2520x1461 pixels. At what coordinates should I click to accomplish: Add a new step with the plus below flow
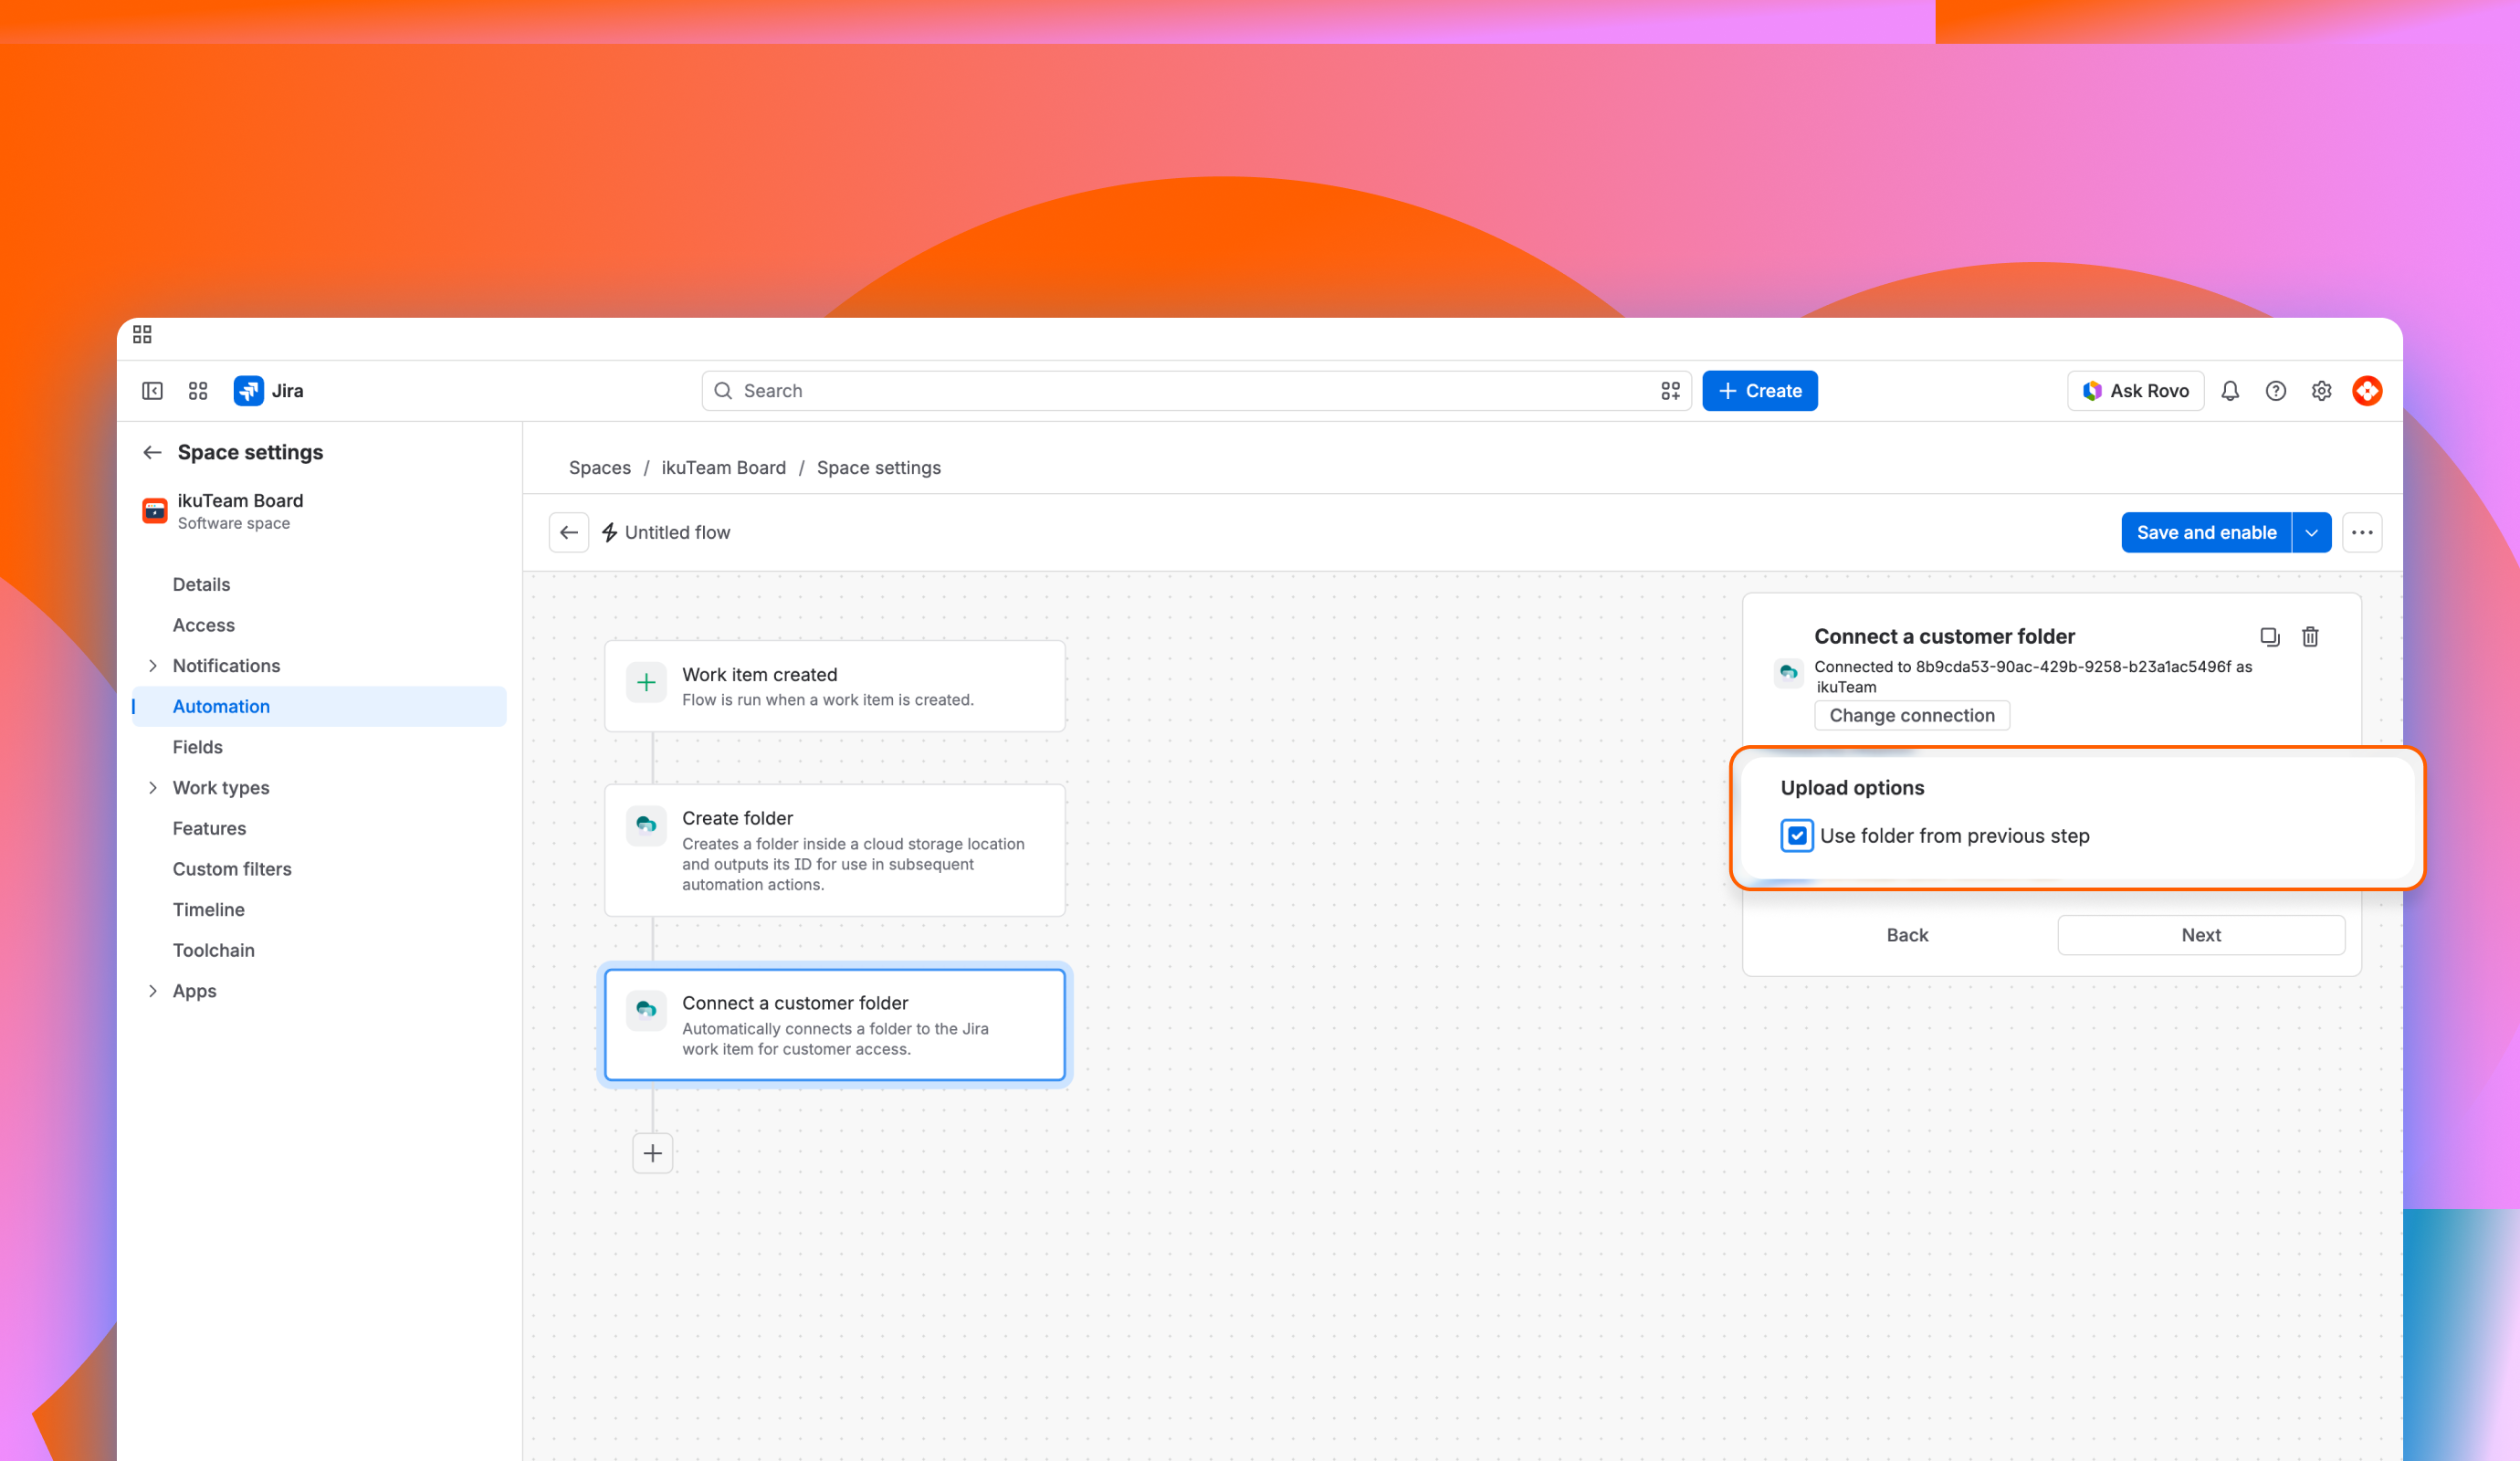click(x=653, y=1153)
